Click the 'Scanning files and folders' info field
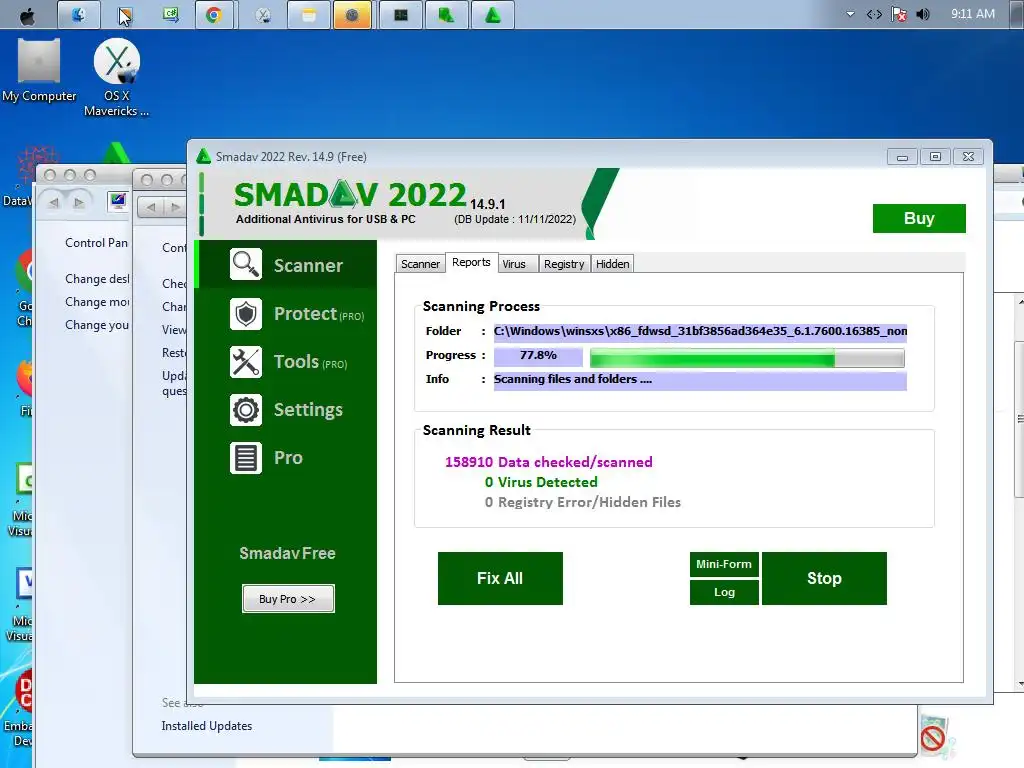This screenshot has width=1024, height=768. [x=700, y=380]
